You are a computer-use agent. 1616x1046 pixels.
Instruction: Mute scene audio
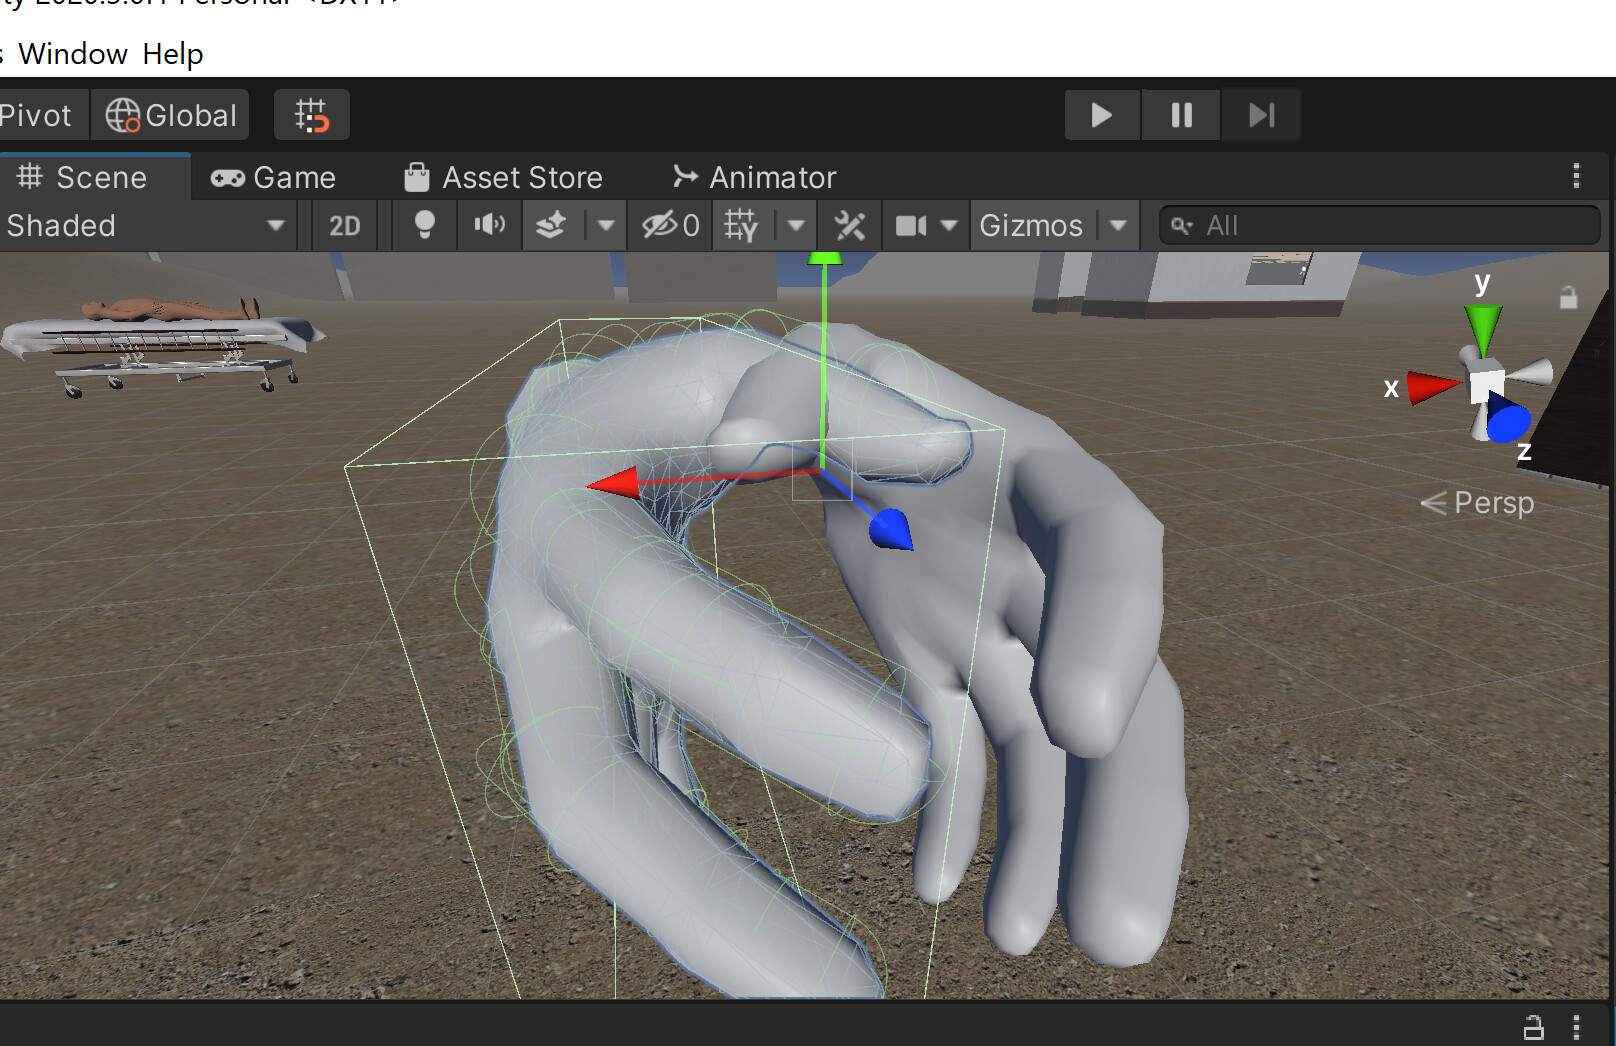pyautogui.click(x=489, y=225)
